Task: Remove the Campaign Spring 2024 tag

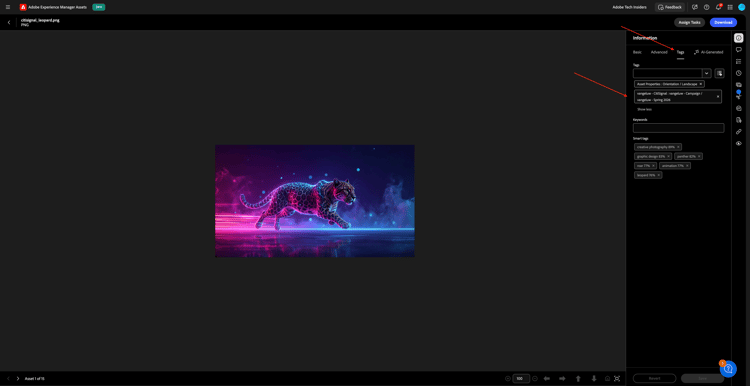Action: coord(717,97)
